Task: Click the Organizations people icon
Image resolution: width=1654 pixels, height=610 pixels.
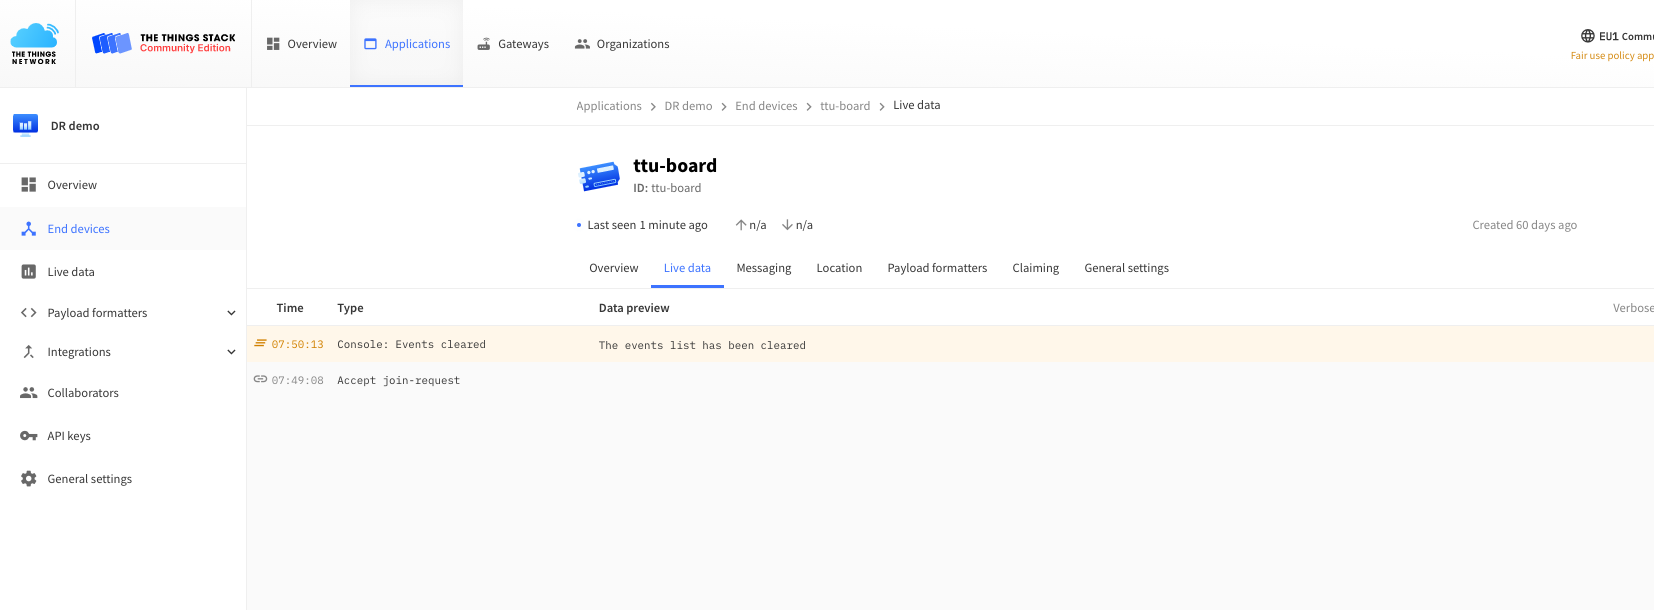Action: point(582,44)
